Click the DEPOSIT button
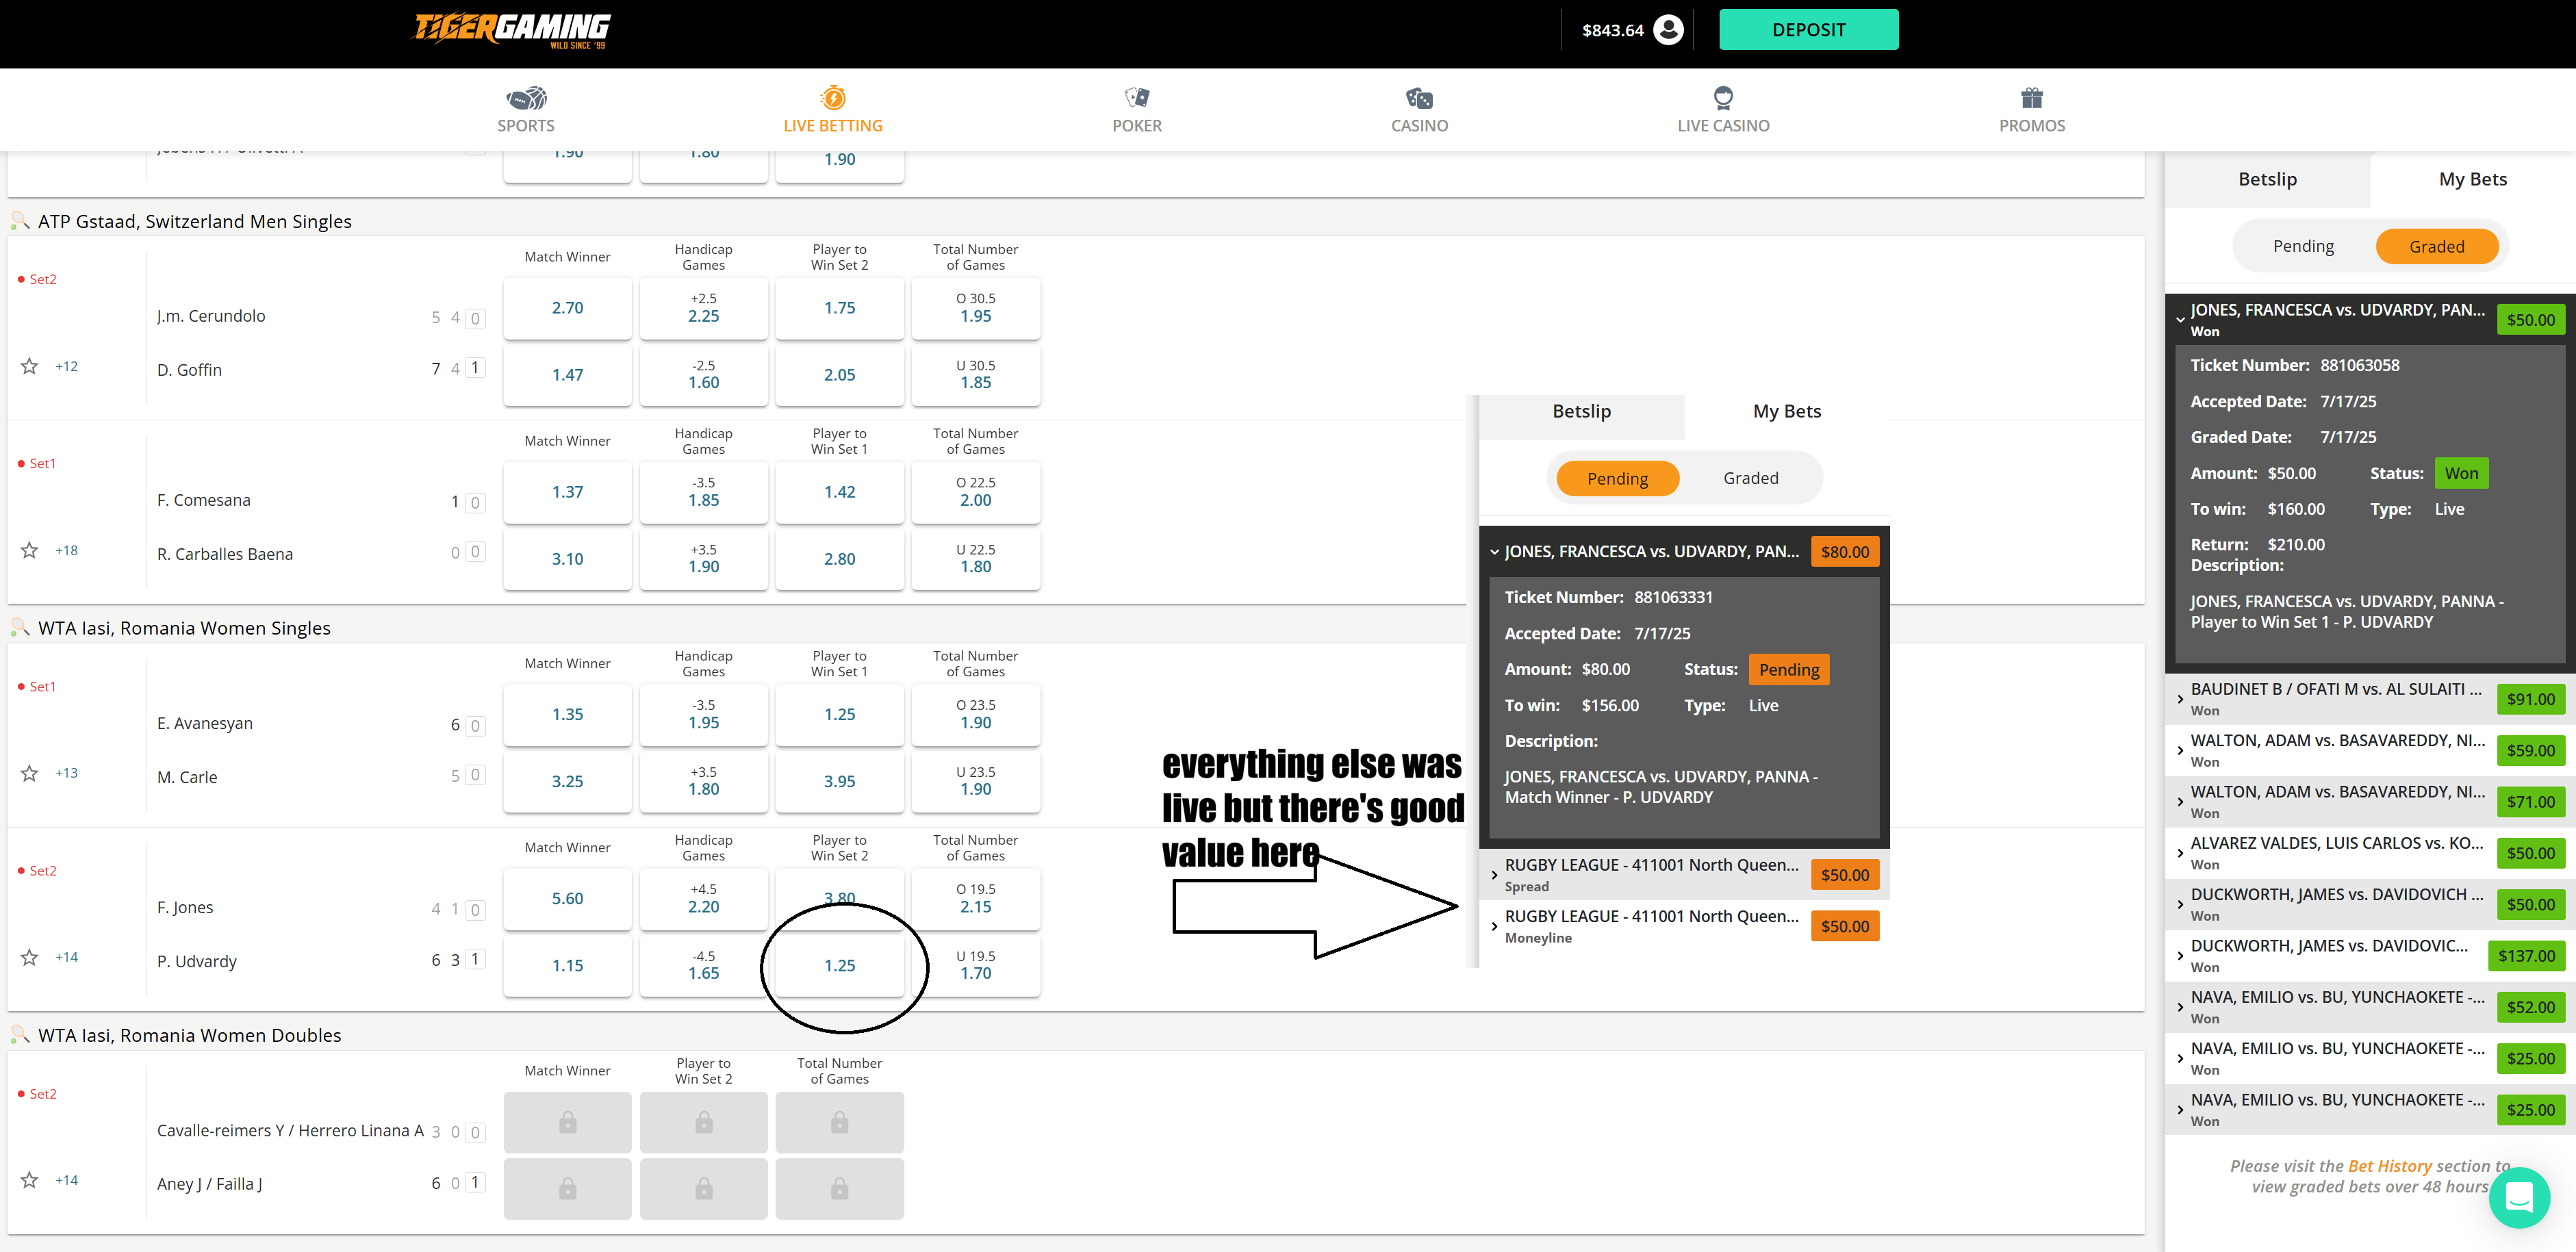Image resolution: width=2576 pixels, height=1252 pixels. [x=1808, y=30]
